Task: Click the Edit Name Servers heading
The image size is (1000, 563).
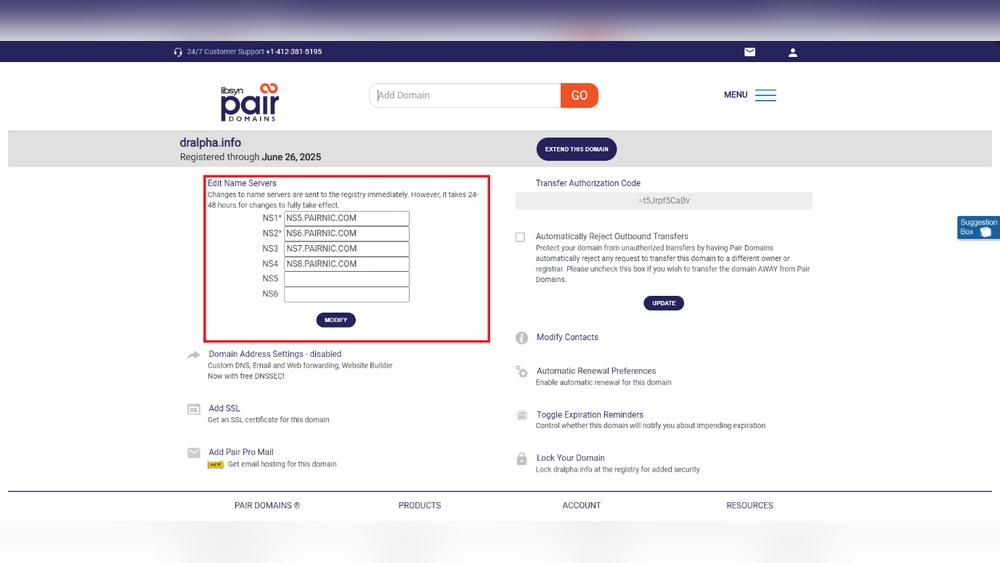Action: [x=242, y=183]
